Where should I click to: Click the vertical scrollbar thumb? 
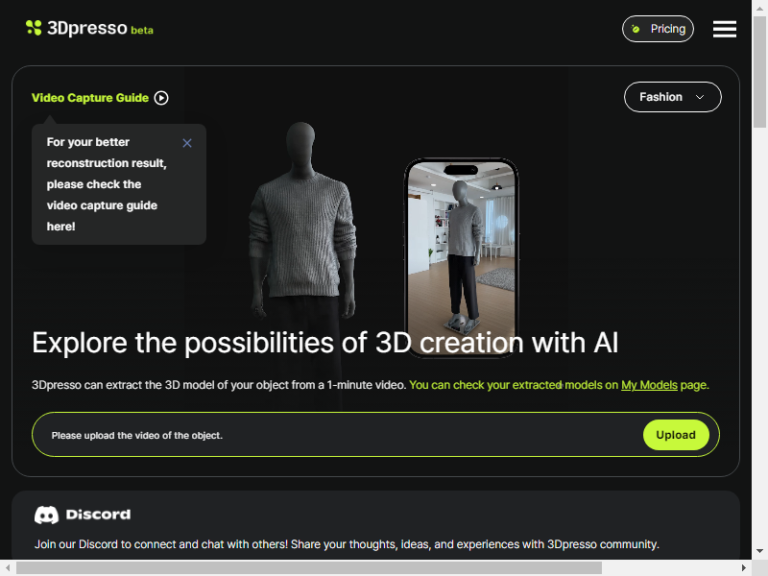[x=760, y=71]
